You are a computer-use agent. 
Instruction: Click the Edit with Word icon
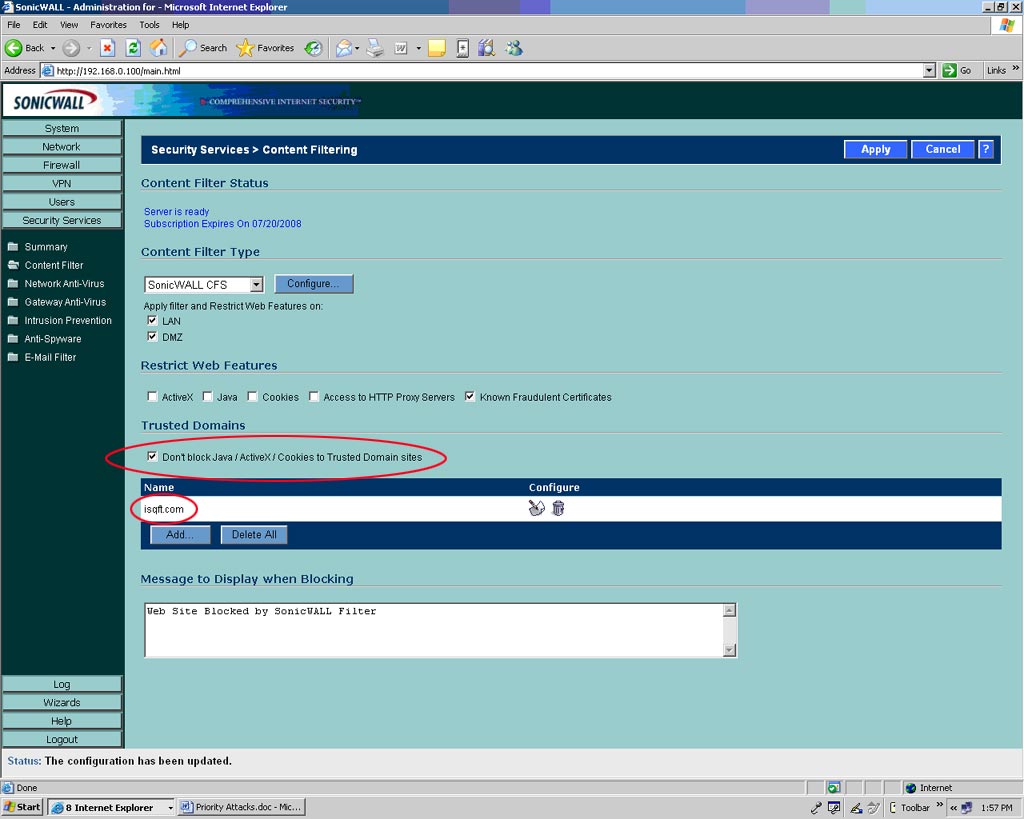[401, 48]
